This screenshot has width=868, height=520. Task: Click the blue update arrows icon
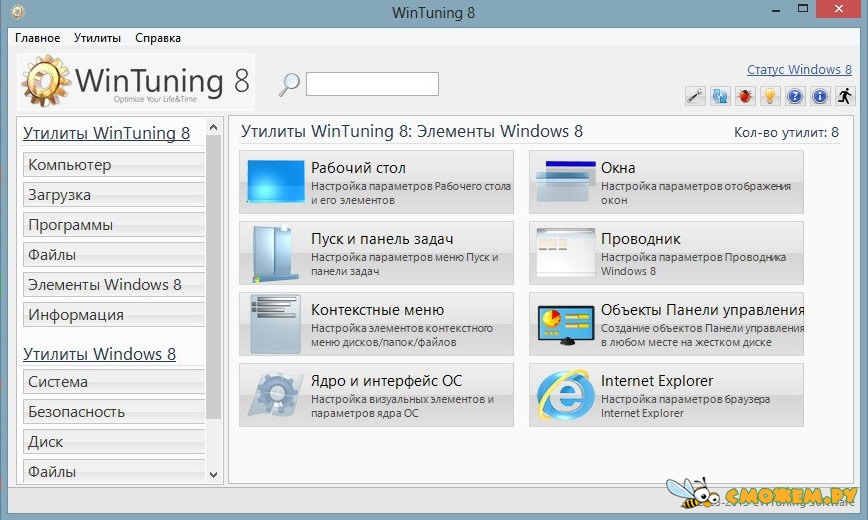(720, 96)
